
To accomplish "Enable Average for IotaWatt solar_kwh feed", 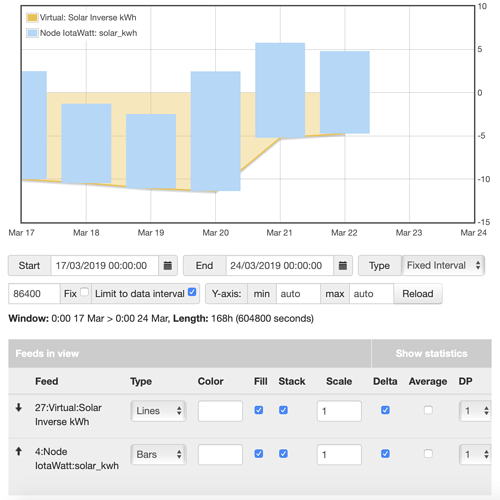I will tap(428, 454).
